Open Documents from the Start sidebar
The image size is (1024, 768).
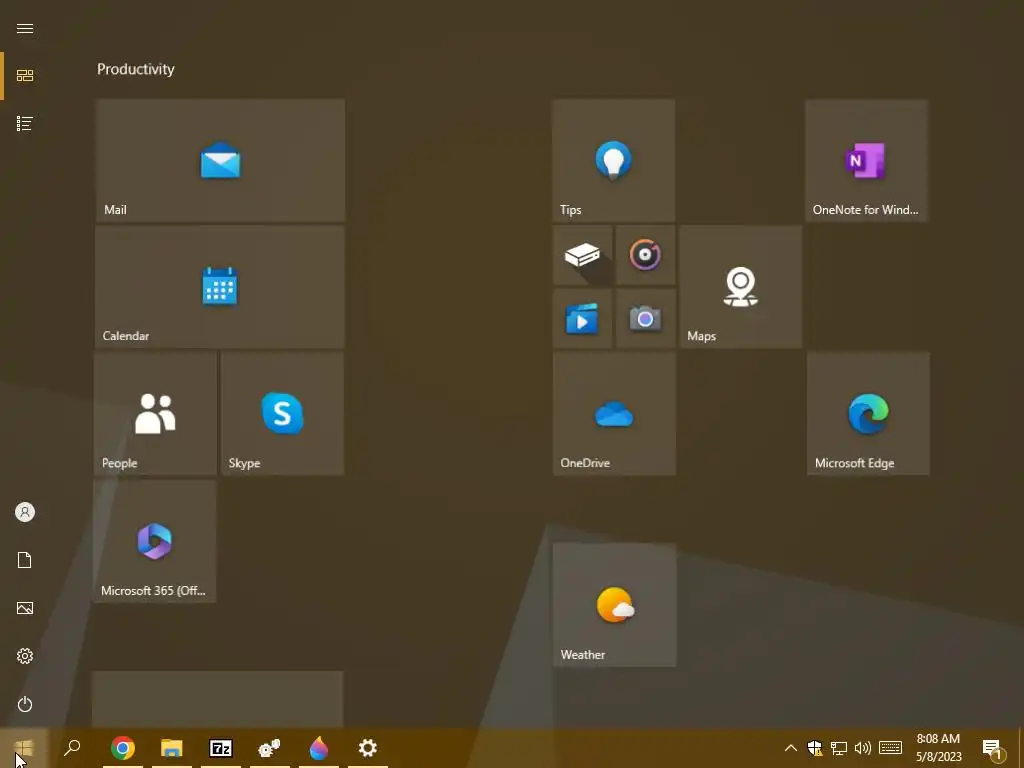point(25,560)
